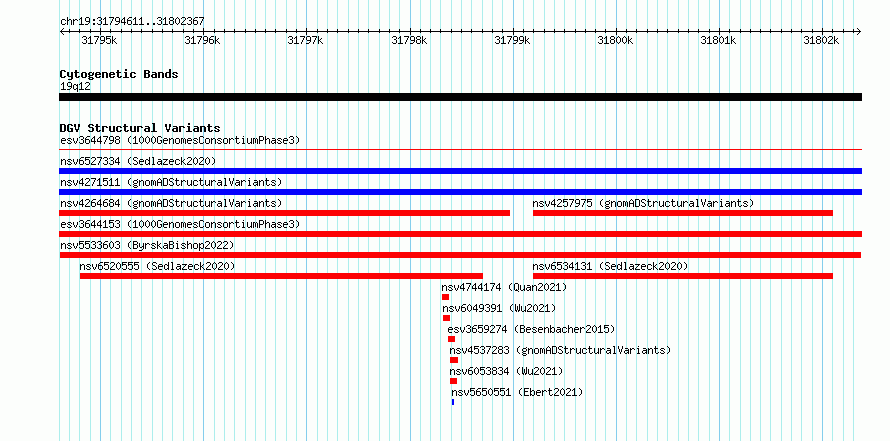The image size is (890, 441).
Task: Click the red nsv6534131 variant bar
Action: point(683,276)
